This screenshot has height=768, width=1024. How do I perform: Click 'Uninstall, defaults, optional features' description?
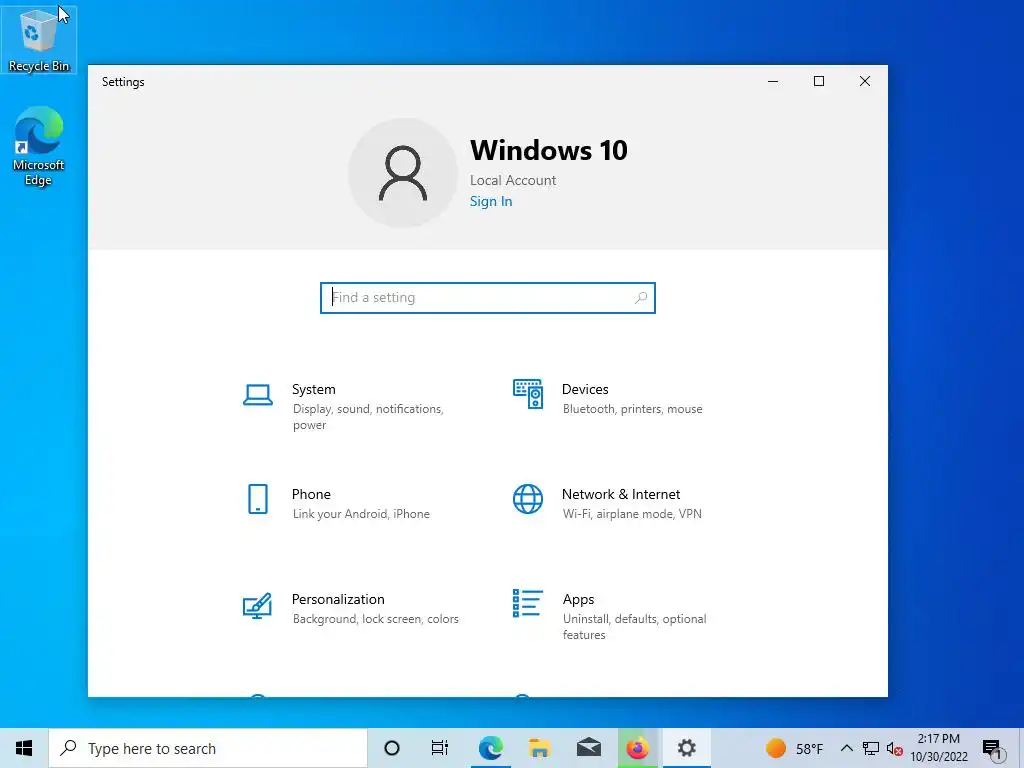pos(634,627)
